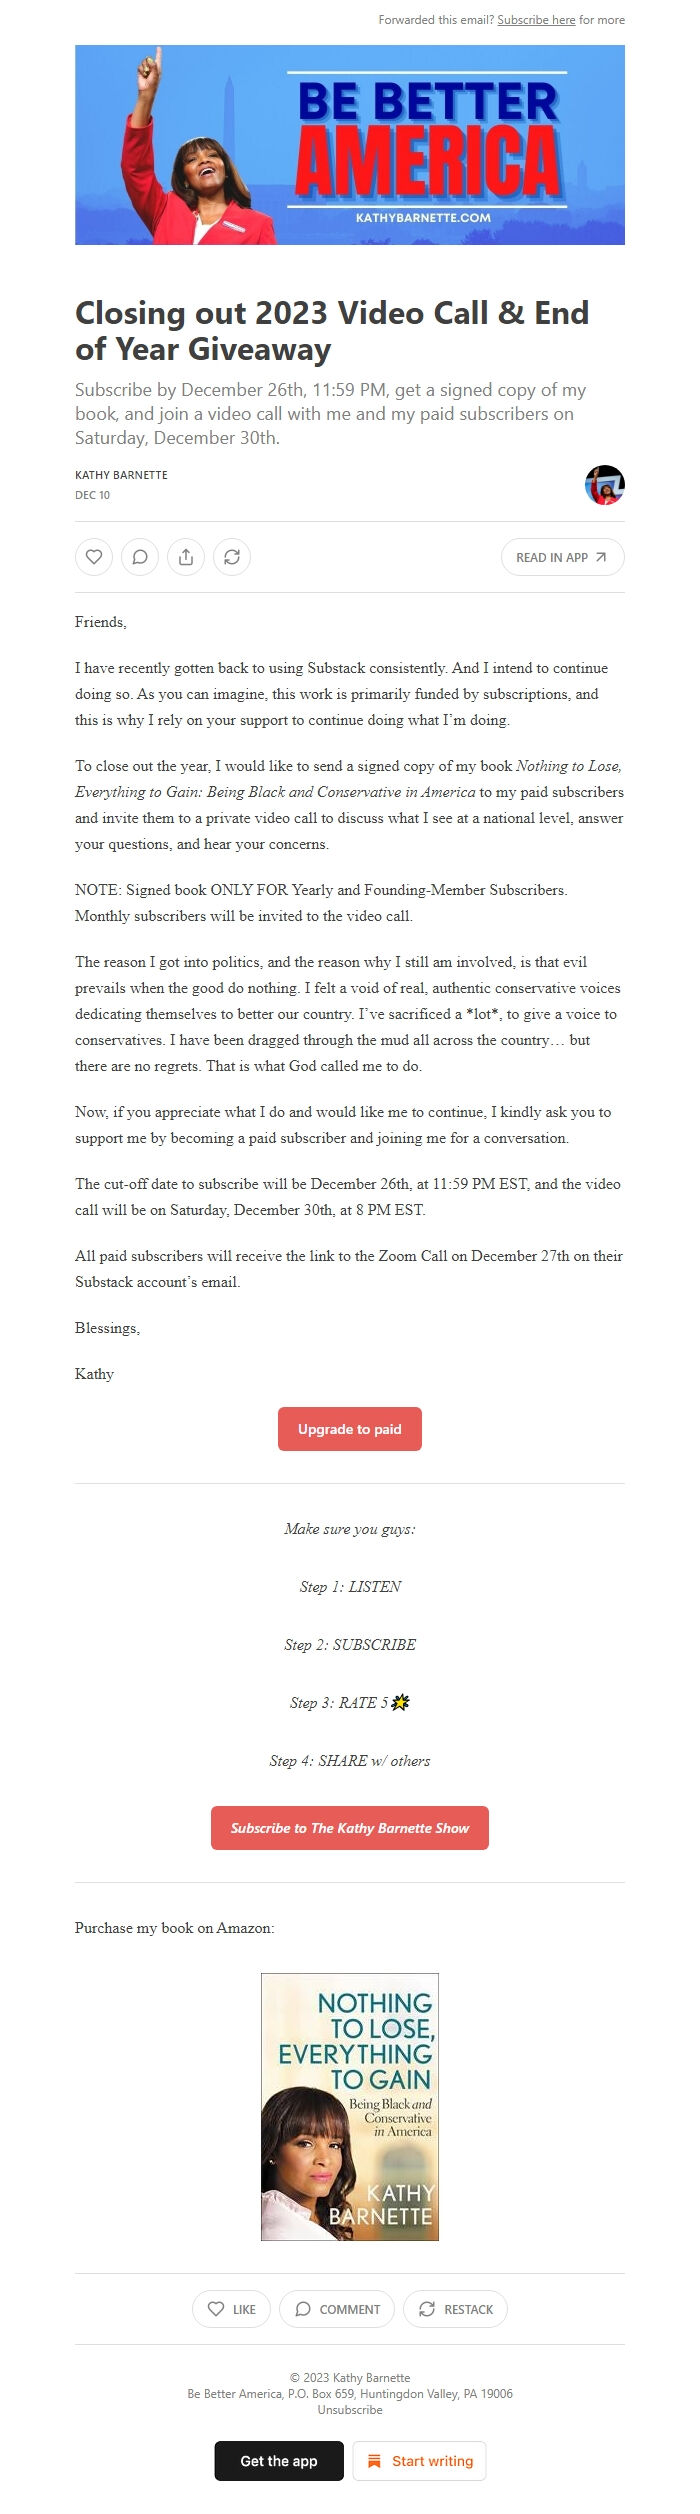The image size is (700, 2514).
Task: Open the Subscribe here link at the top
Action: [x=537, y=19]
